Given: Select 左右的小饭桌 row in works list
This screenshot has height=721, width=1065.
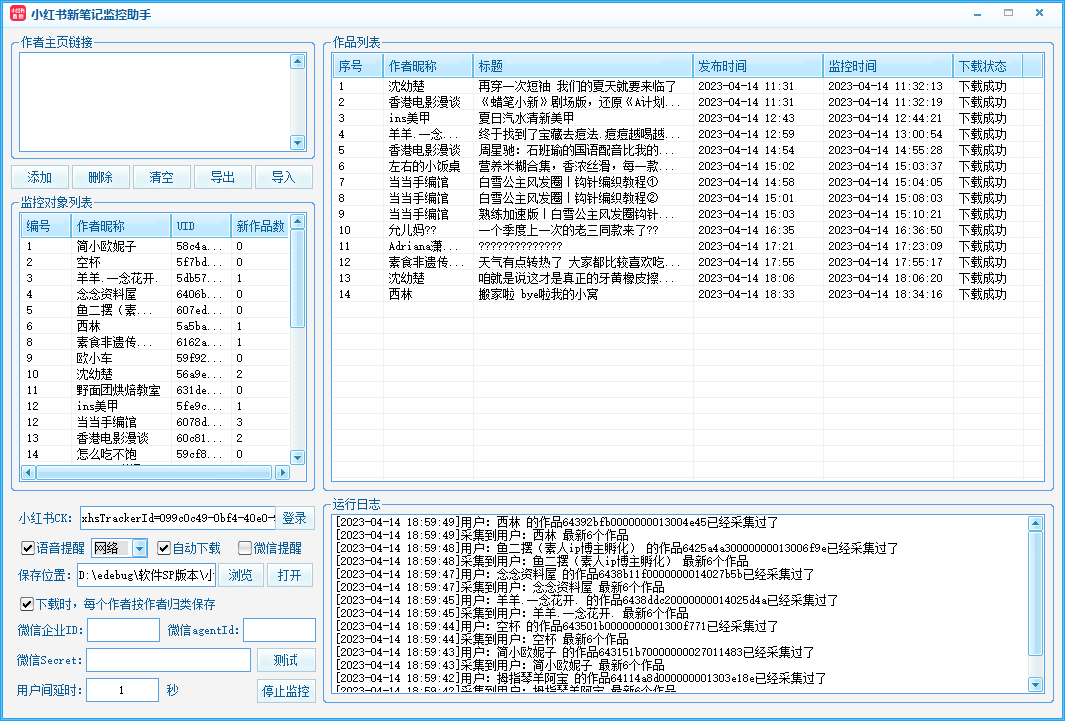Looking at the screenshot, I should (687, 166).
